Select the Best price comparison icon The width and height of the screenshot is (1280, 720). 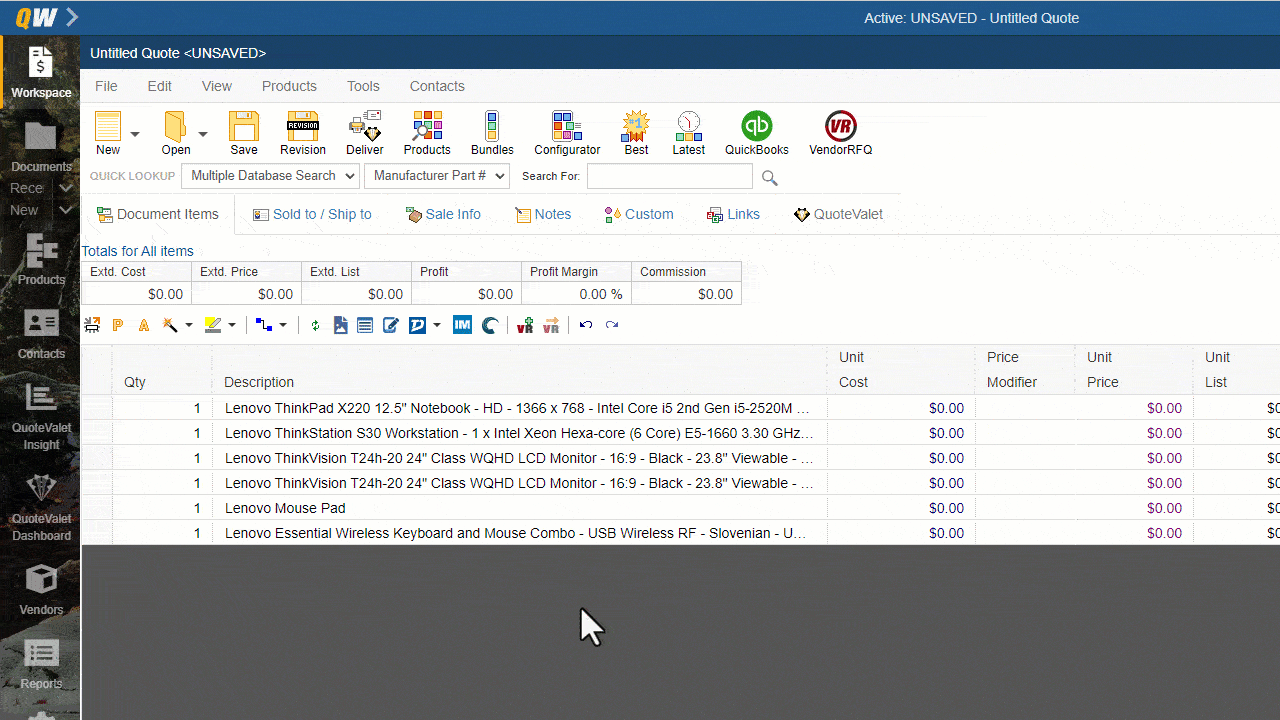click(x=635, y=132)
